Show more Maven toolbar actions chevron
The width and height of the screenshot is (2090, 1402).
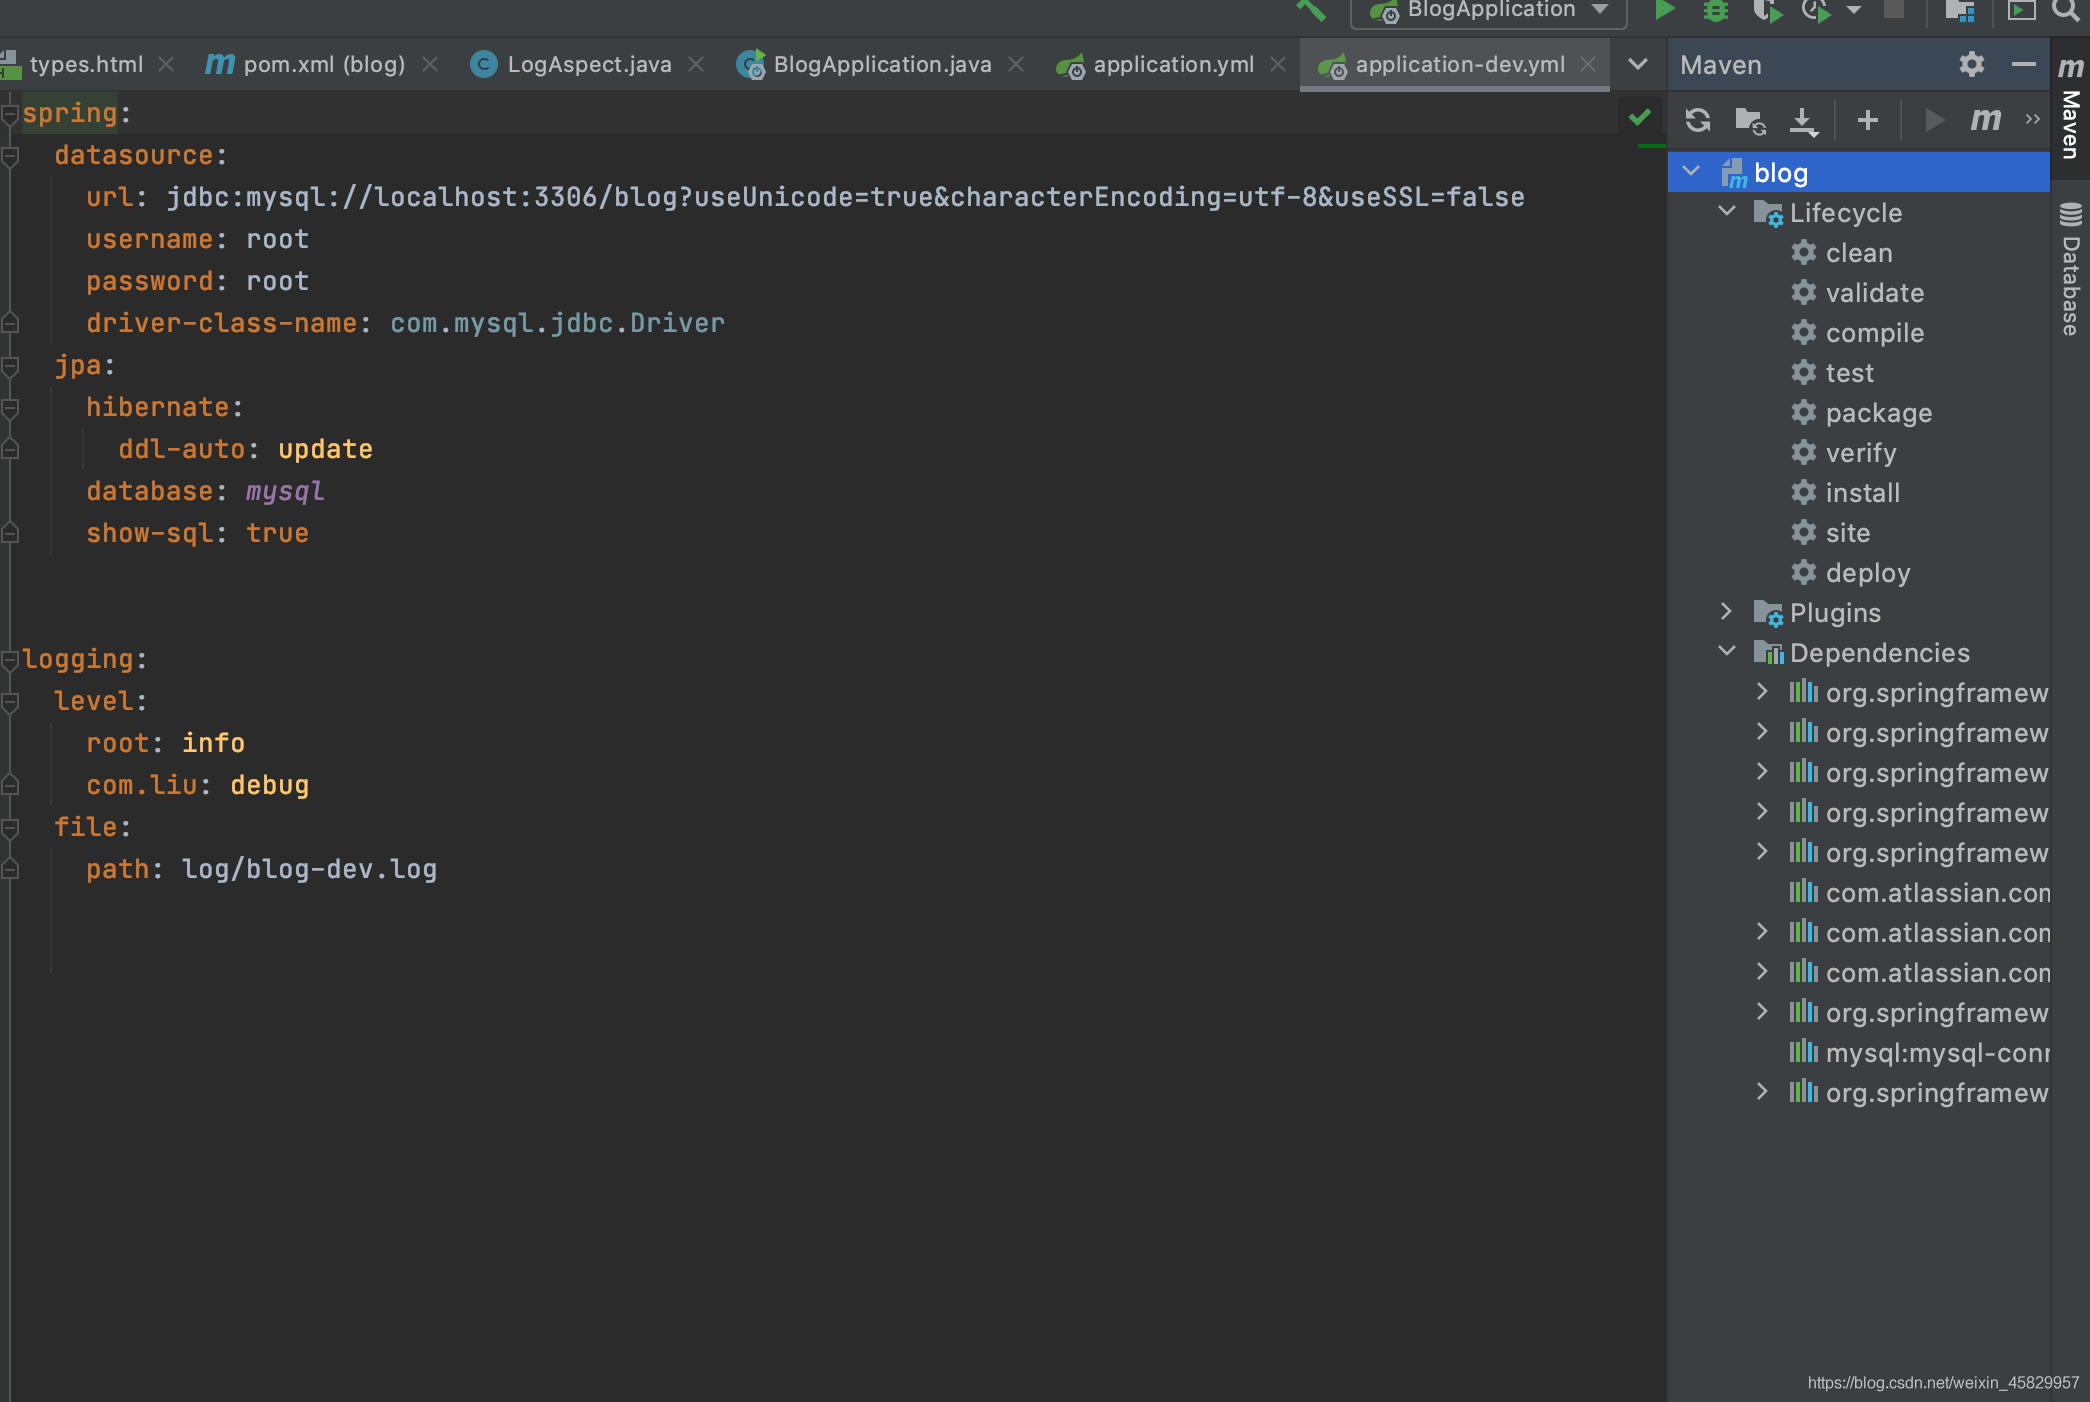(x=2032, y=119)
